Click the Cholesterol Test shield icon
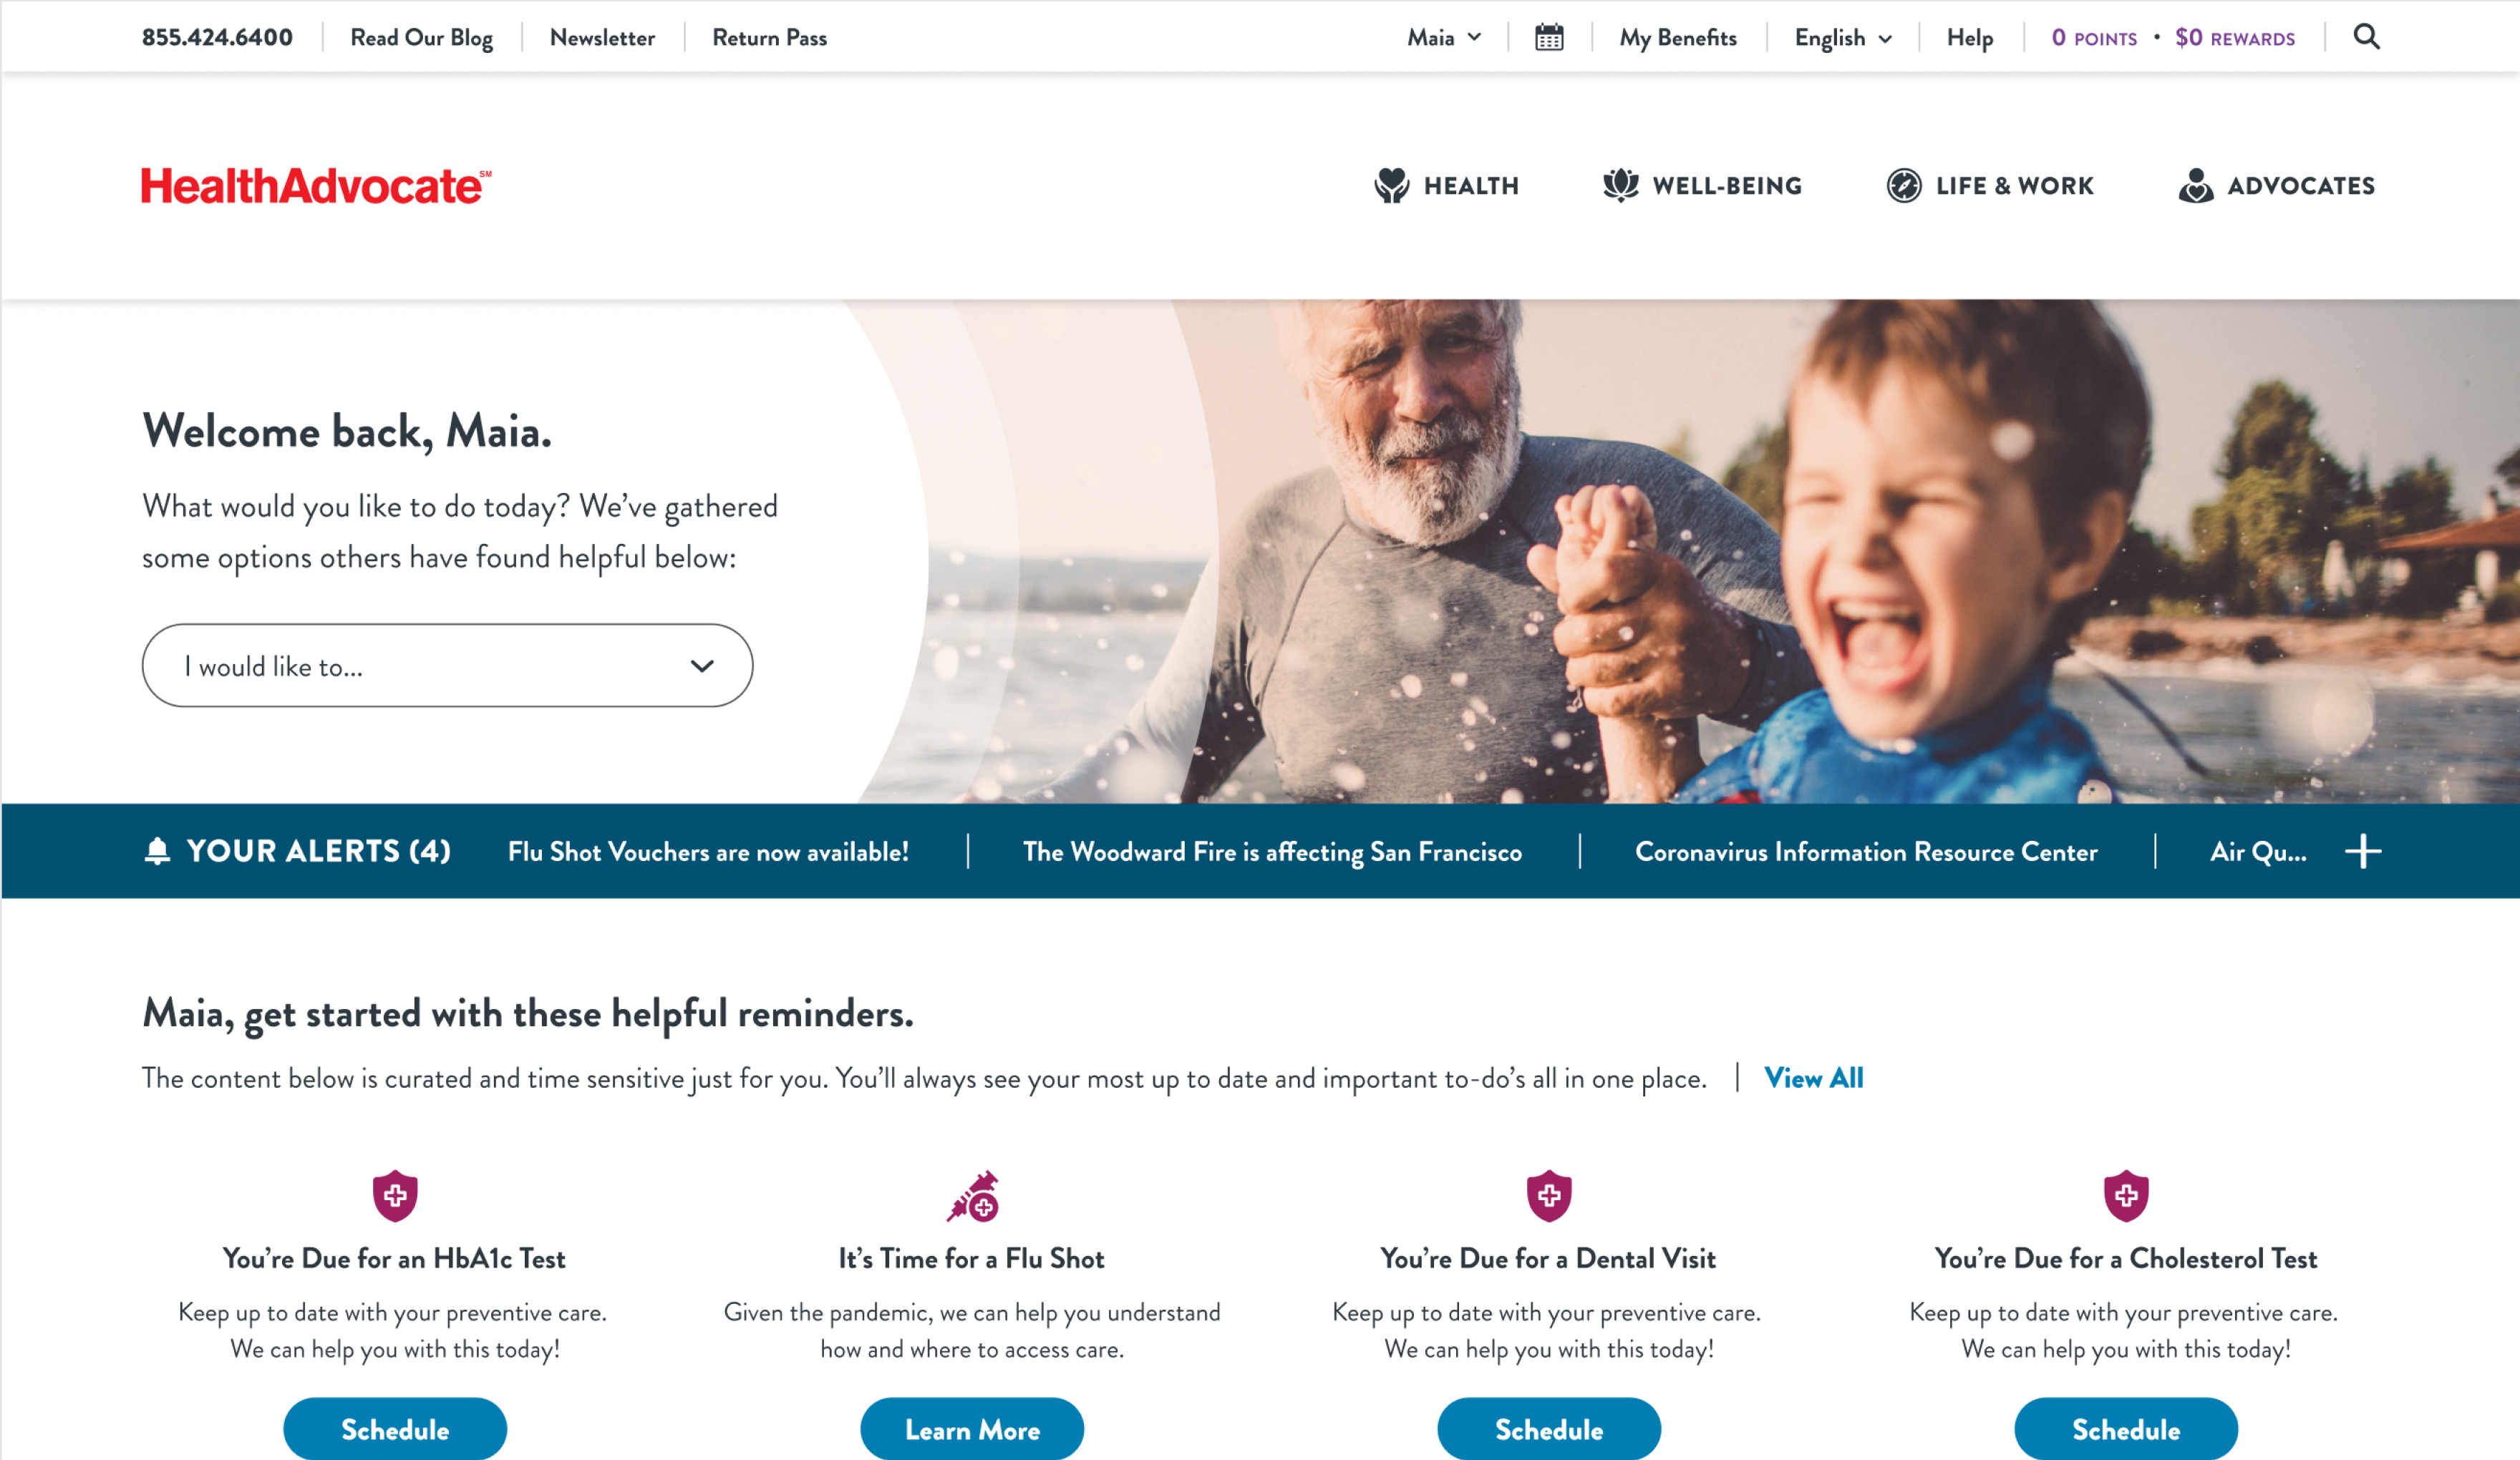 pos(2126,1196)
